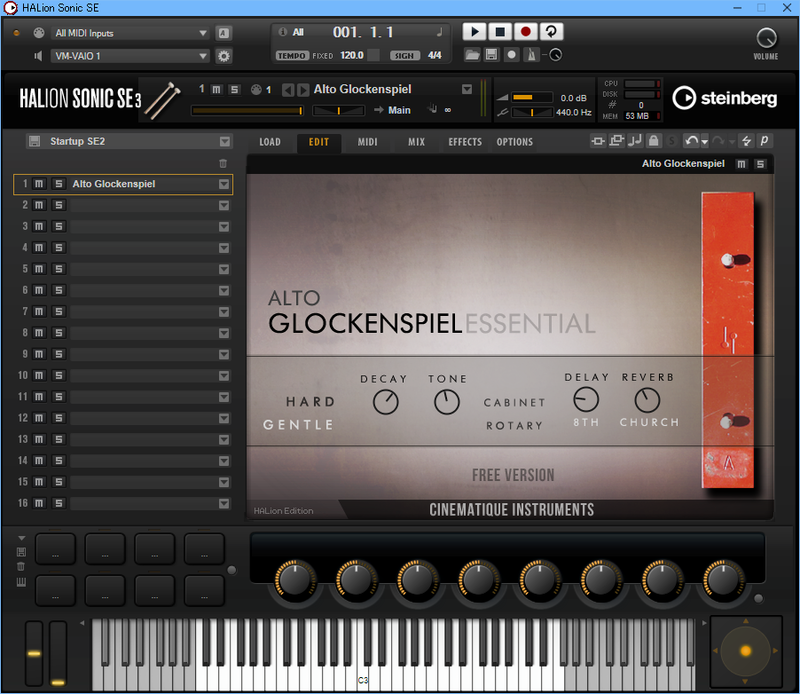Image resolution: width=800 pixels, height=694 pixels.
Task: Toggle Mute in the edit panel title bar
Action: click(741, 164)
